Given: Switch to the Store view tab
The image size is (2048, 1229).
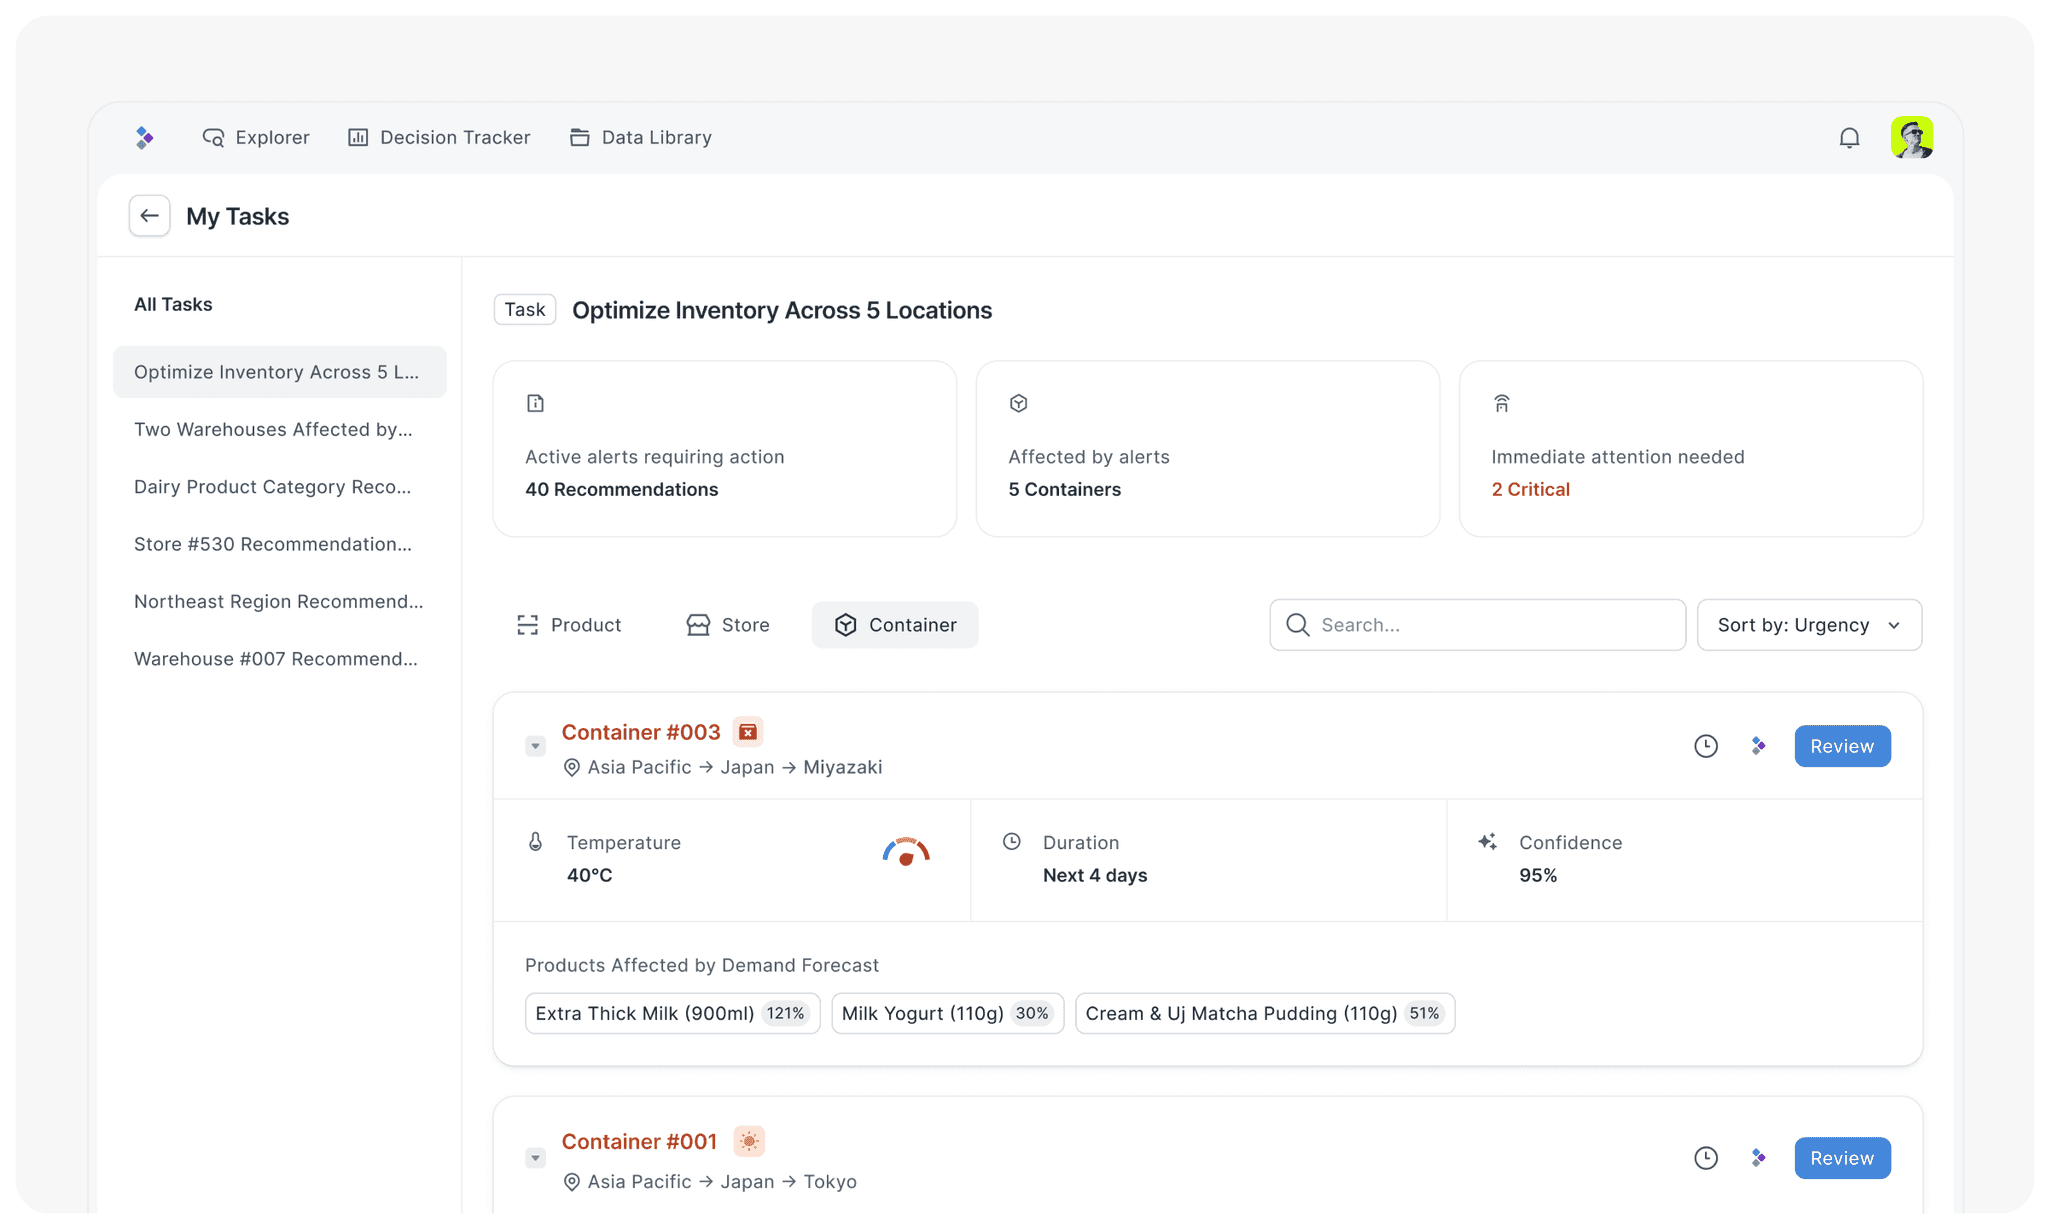Looking at the screenshot, I should (x=728, y=625).
